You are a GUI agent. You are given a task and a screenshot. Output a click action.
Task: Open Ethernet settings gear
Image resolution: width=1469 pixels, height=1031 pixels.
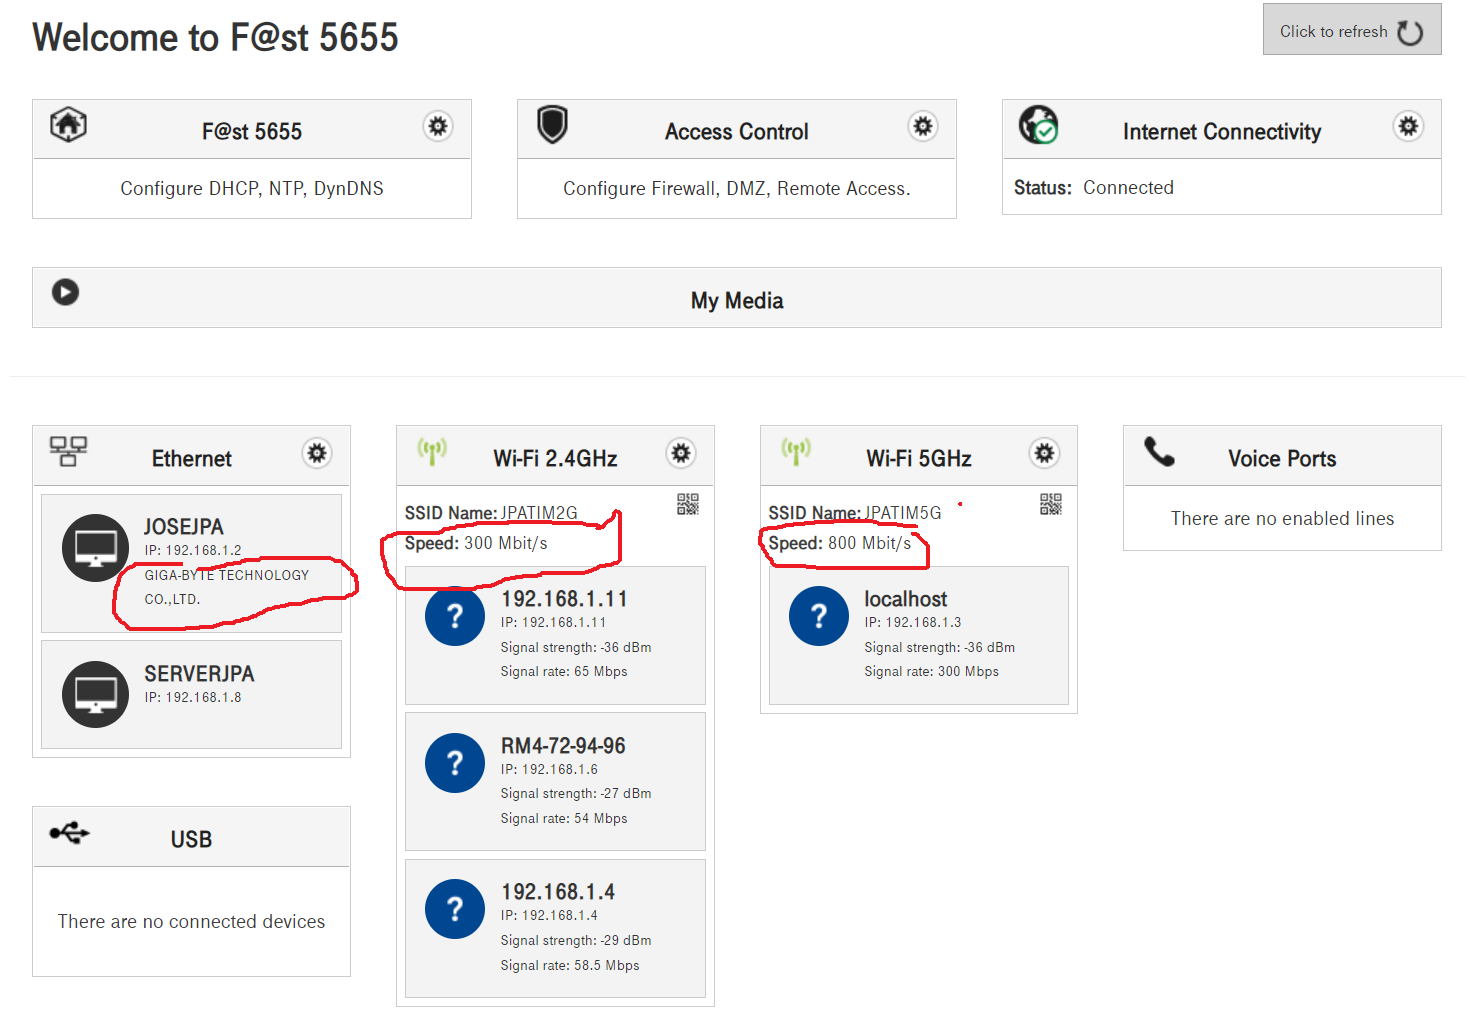tap(317, 454)
